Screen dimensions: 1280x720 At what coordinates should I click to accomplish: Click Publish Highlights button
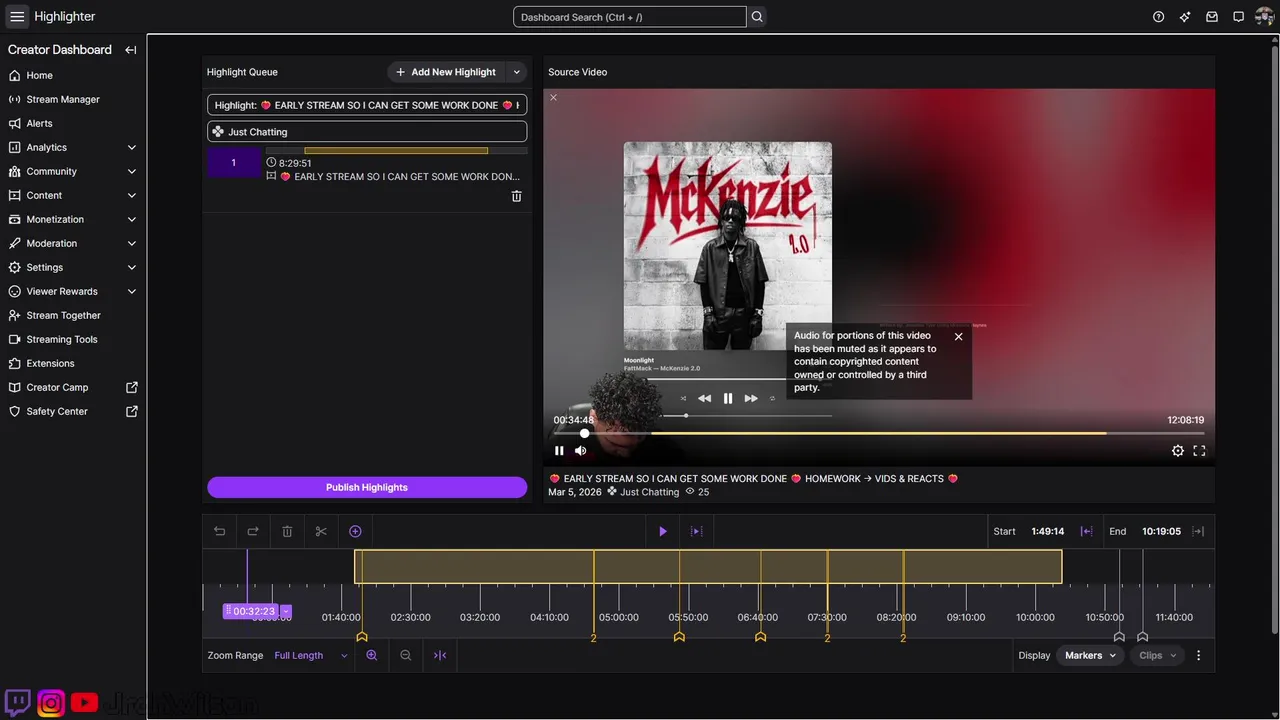point(367,487)
